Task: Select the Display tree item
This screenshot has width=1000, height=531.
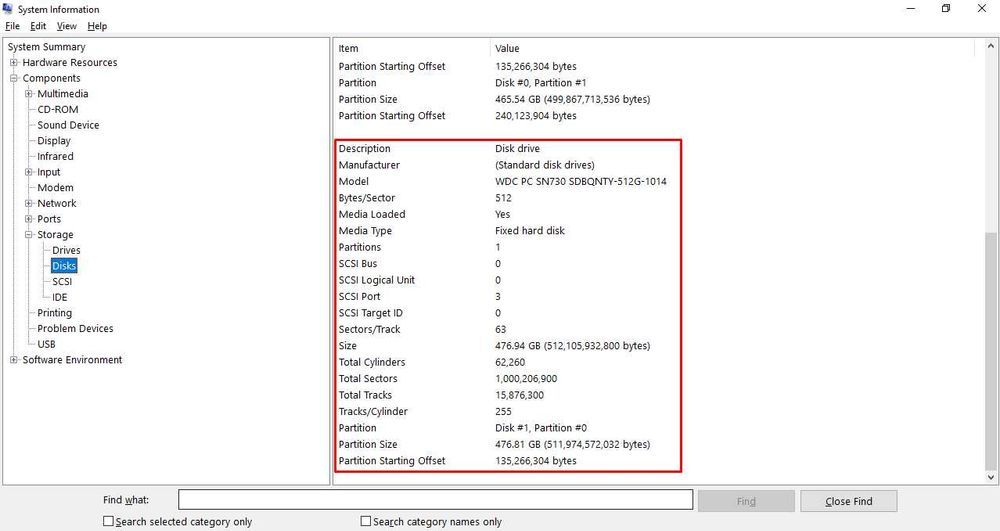Action: [54, 141]
